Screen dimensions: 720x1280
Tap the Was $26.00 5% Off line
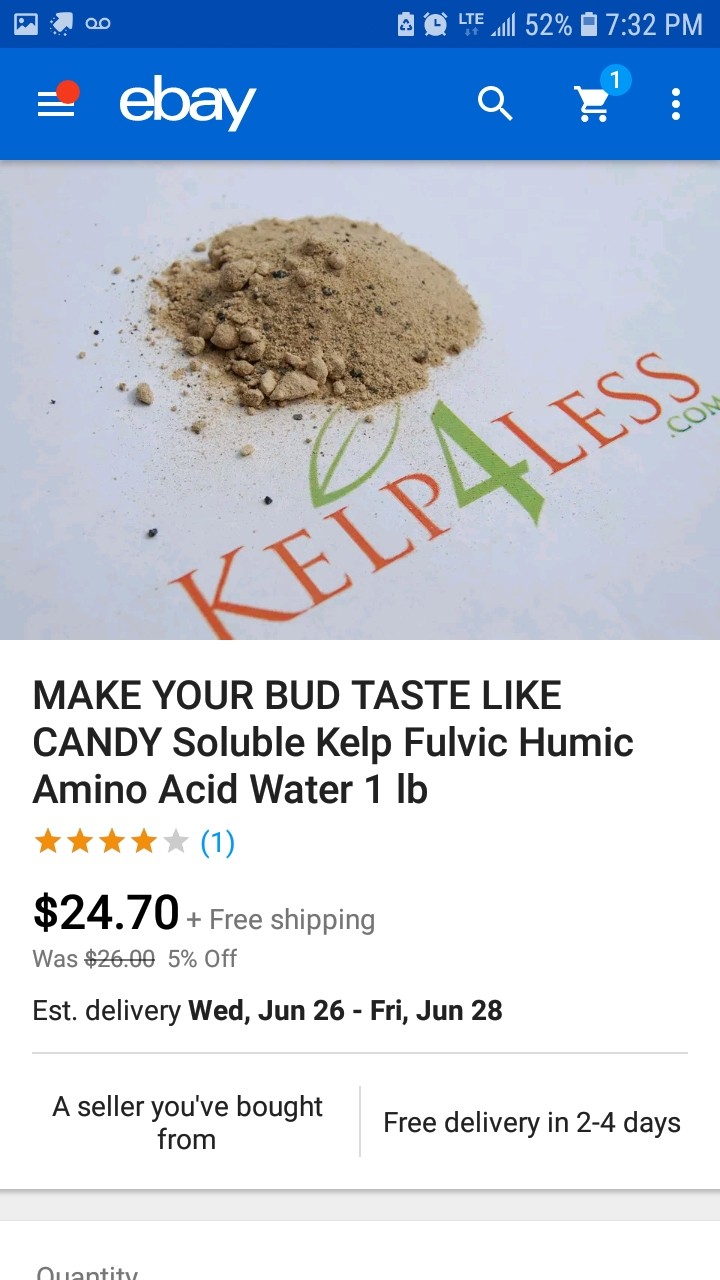tap(135, 959)
